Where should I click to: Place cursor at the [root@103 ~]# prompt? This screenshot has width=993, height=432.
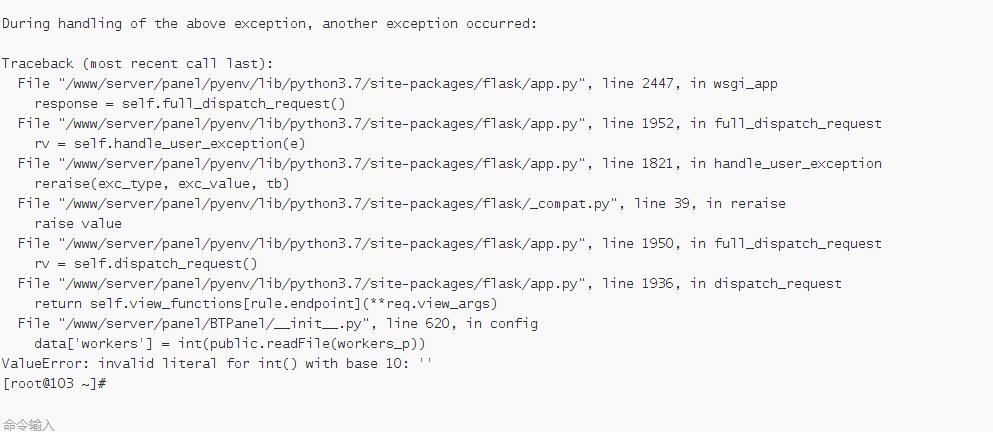tap(53, 384)
